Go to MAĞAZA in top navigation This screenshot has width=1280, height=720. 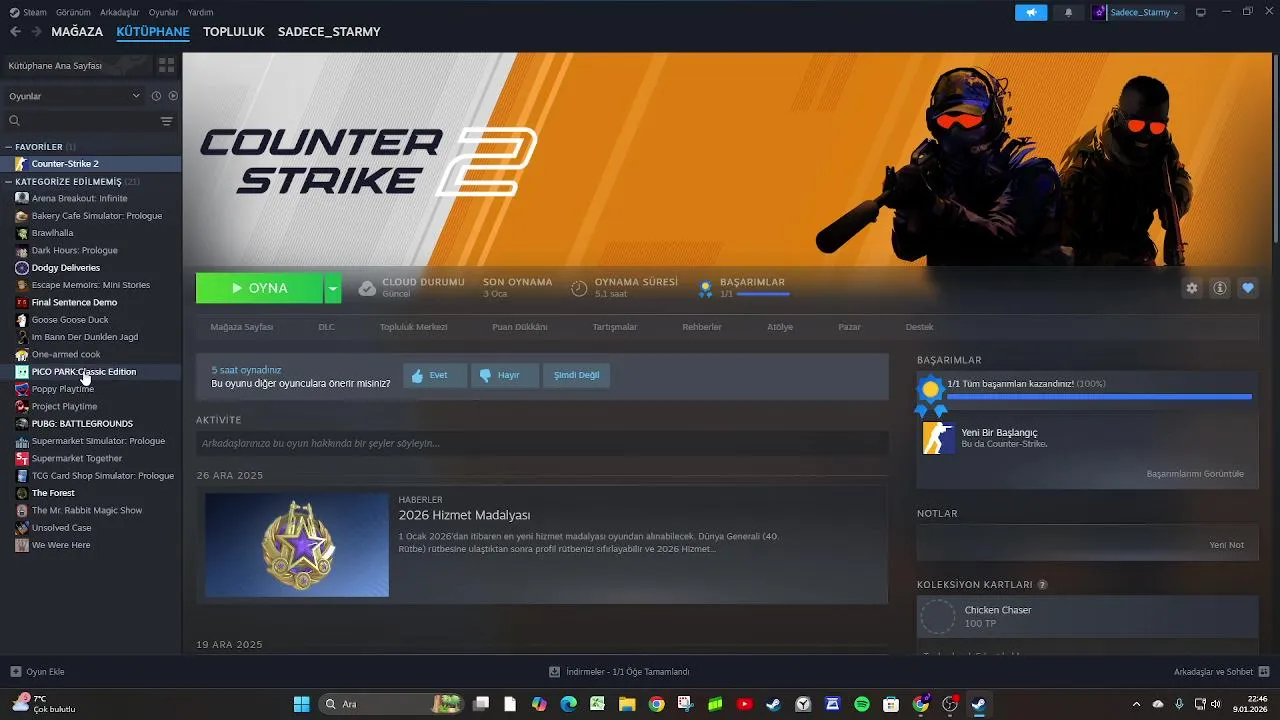coord(77,32)
